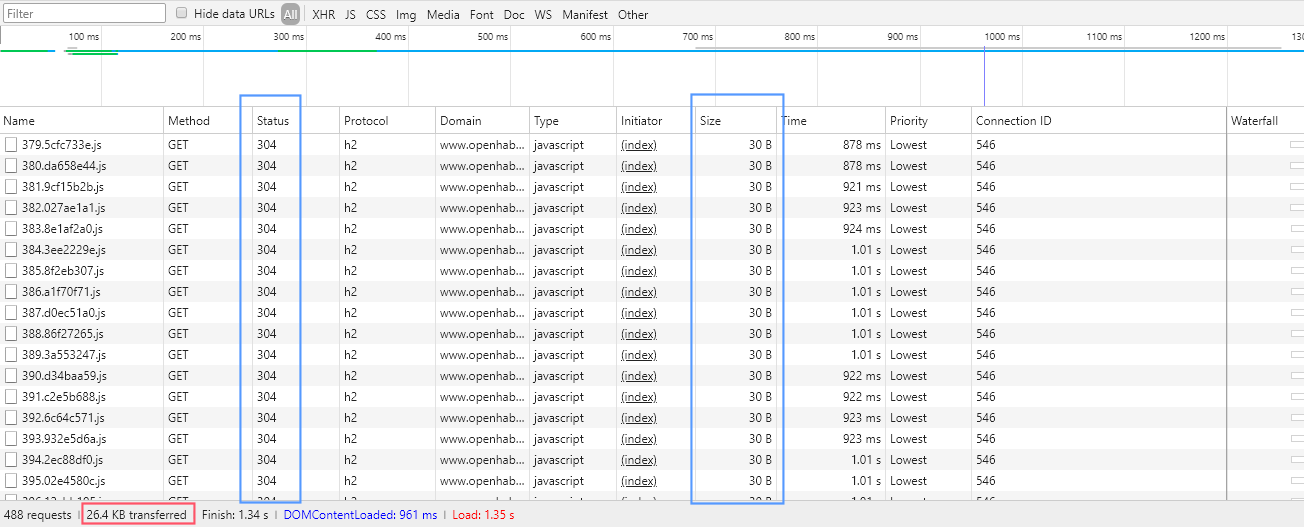Filter by Img request type
This screenshot has height=527, width=1304.
point(406,14)
